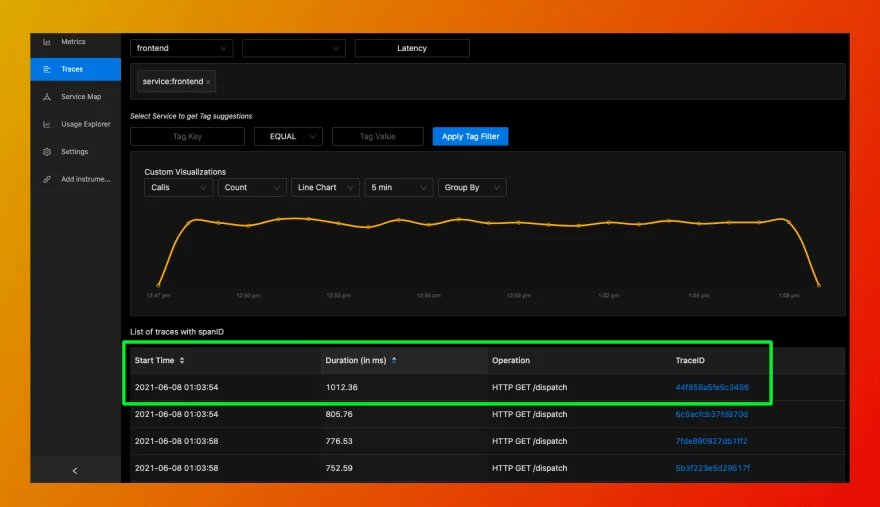Click the Operation column header
Screen dimensions: 880x507
(x=511, y=360)
